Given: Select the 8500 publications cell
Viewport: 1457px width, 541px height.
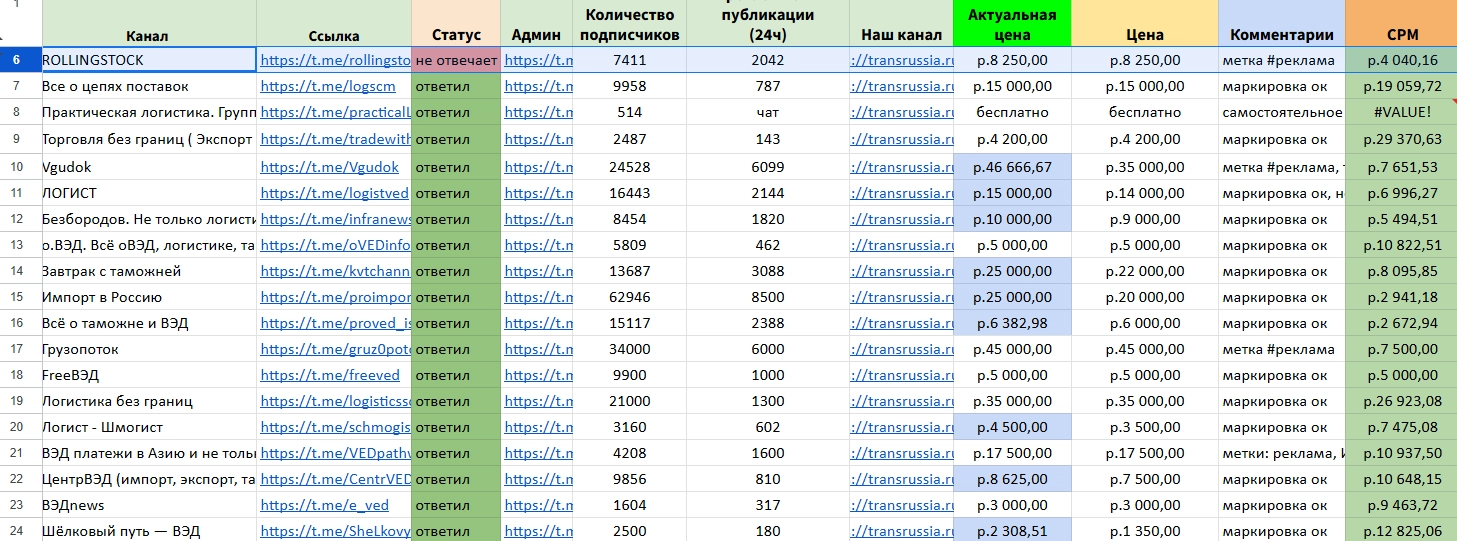Looking at the screenshot, I should [768, 297].
